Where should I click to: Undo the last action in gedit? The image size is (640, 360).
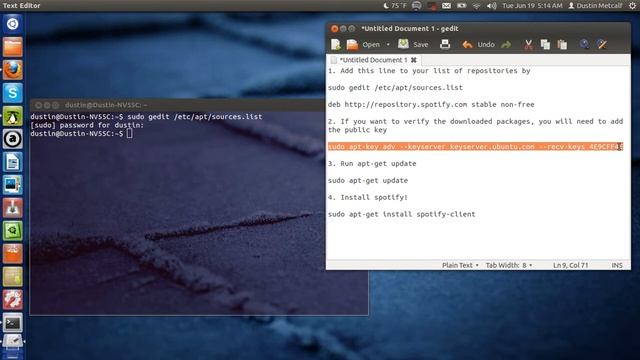(x=478, y=44)
